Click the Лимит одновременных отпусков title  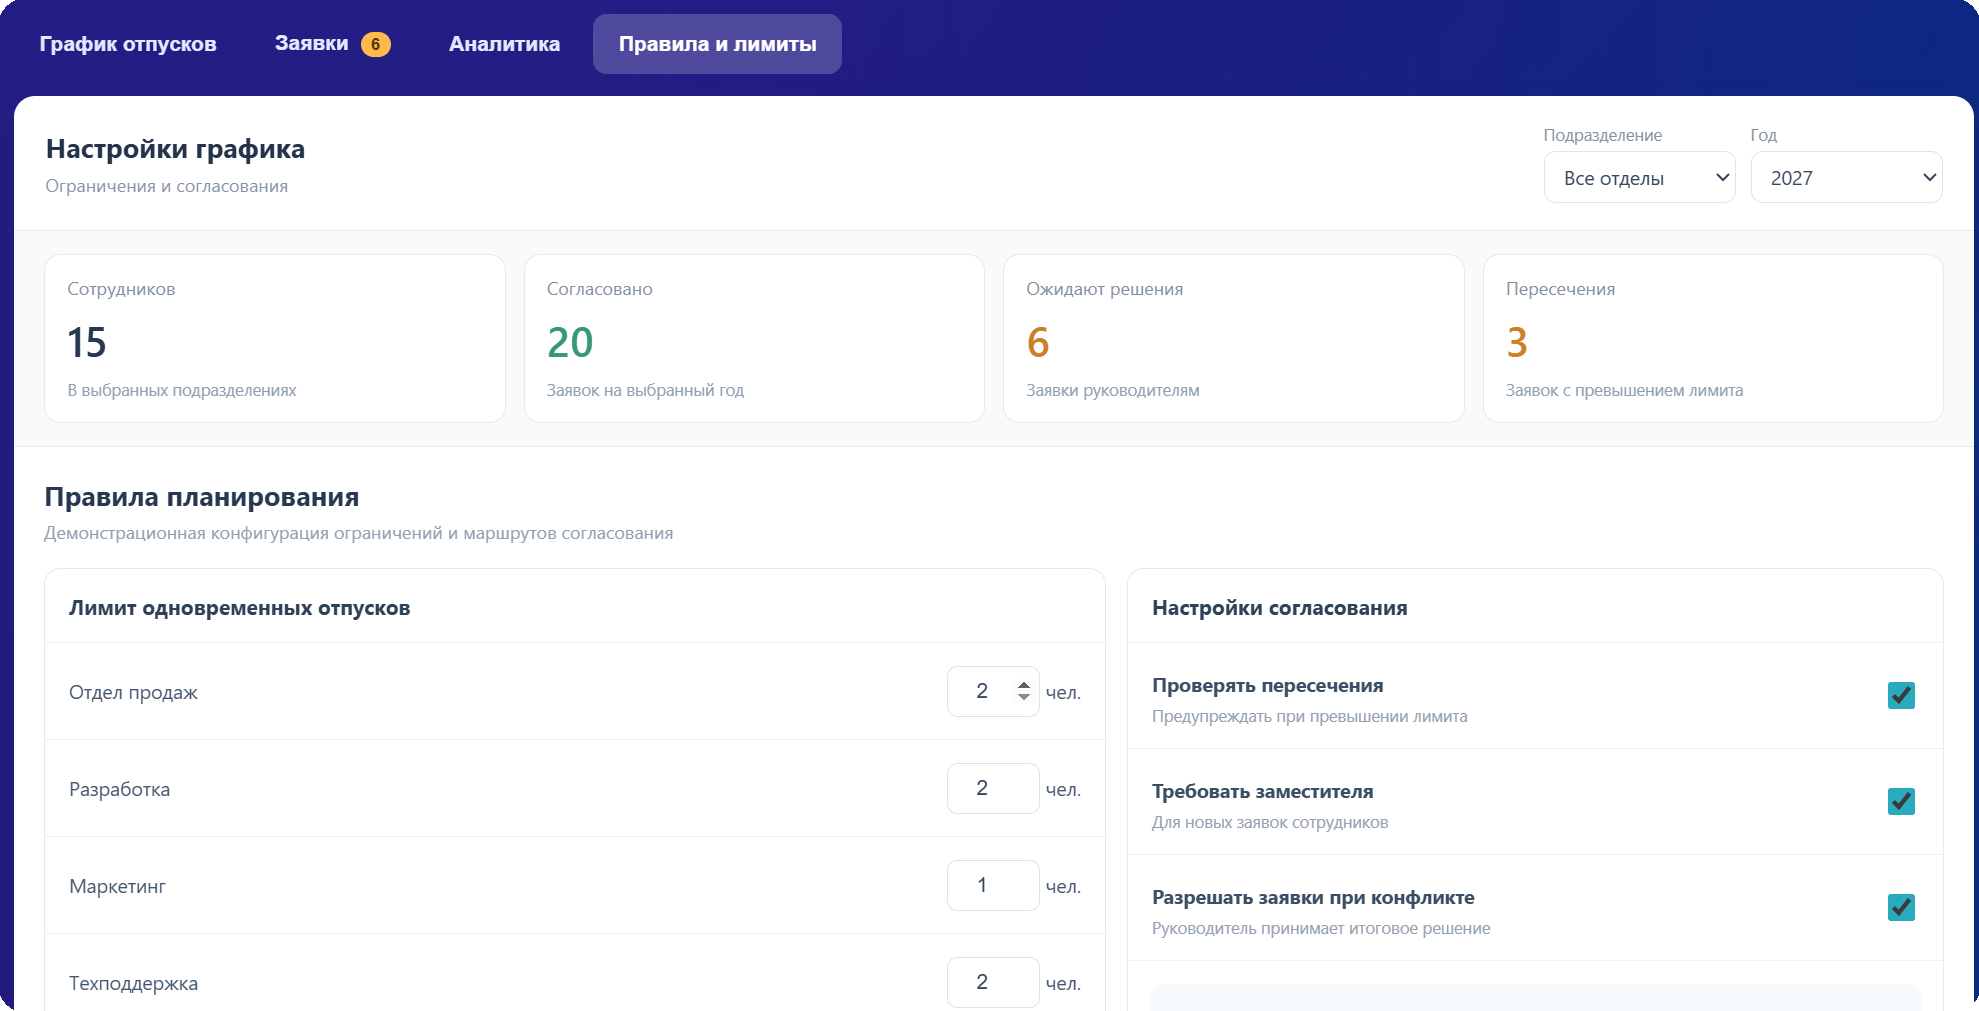[x=240, y=608]
